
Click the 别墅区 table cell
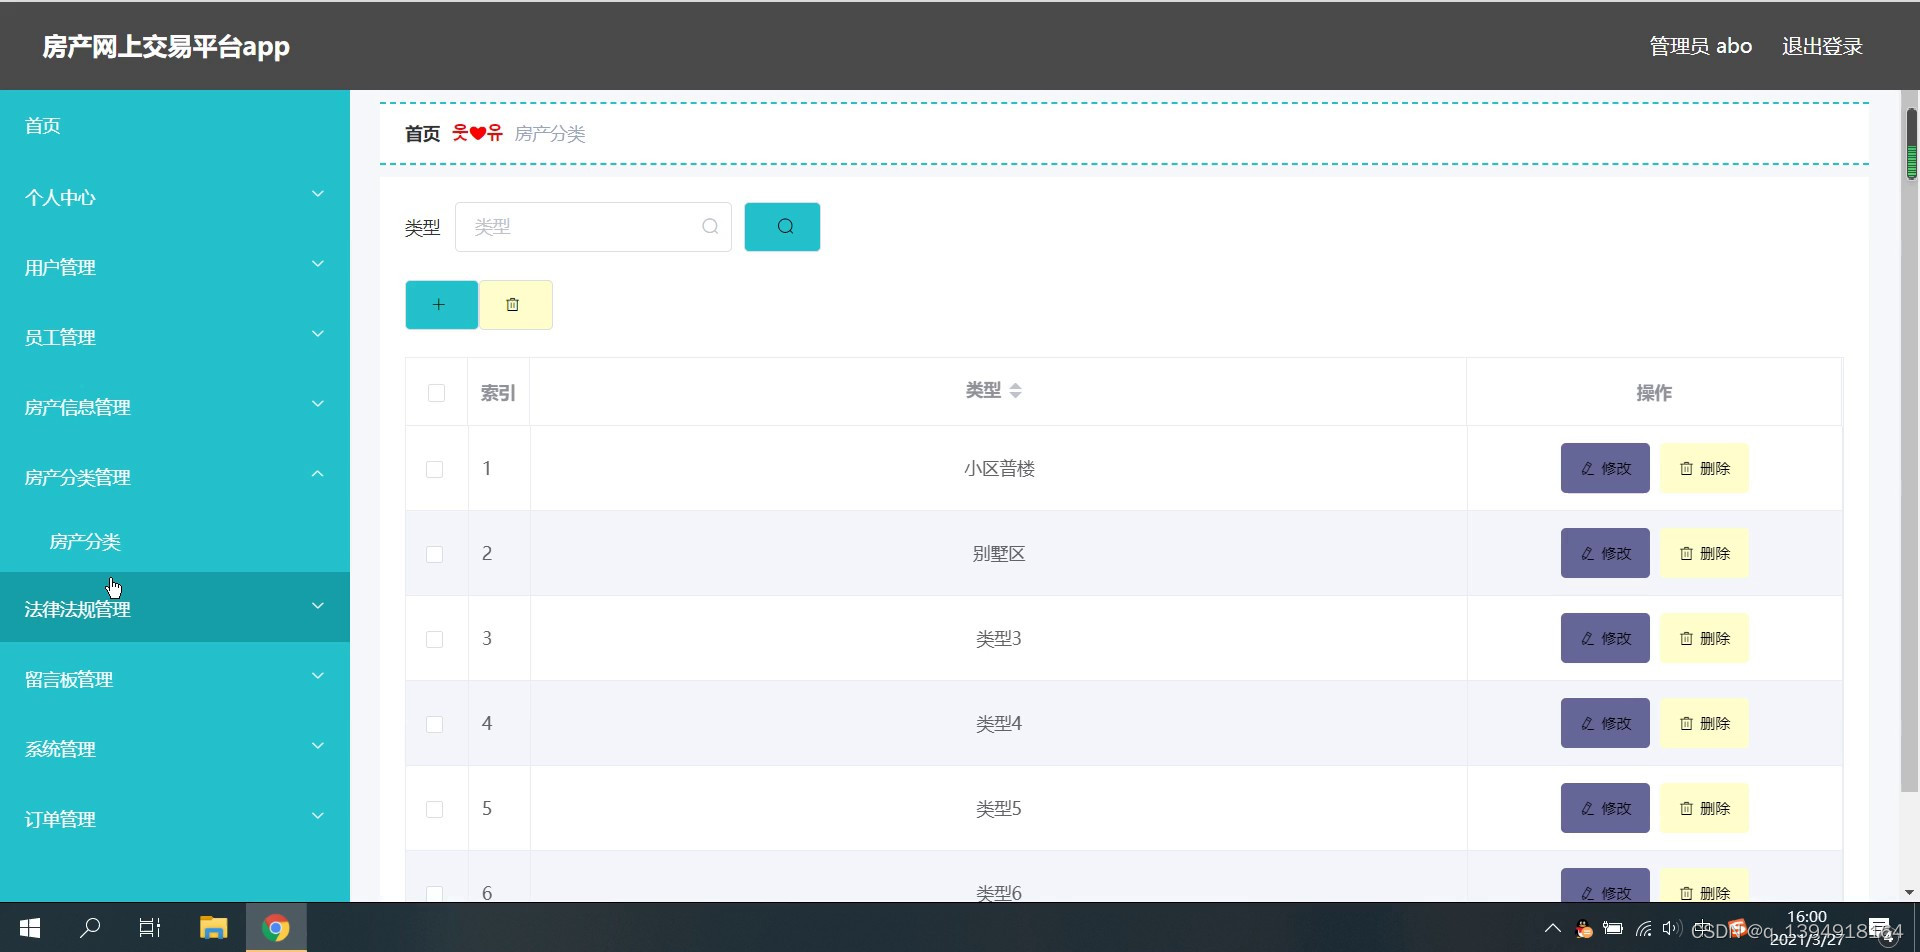pos(999,553)
